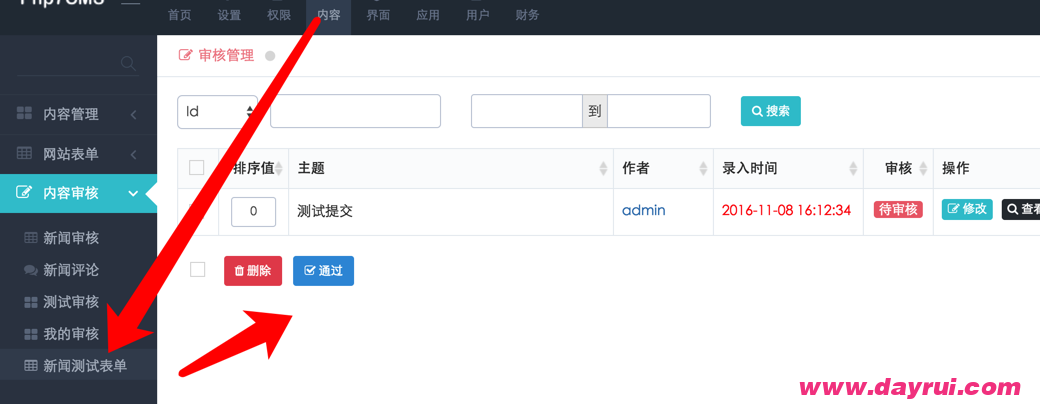Click the end range input after 到

pos(659,111)
